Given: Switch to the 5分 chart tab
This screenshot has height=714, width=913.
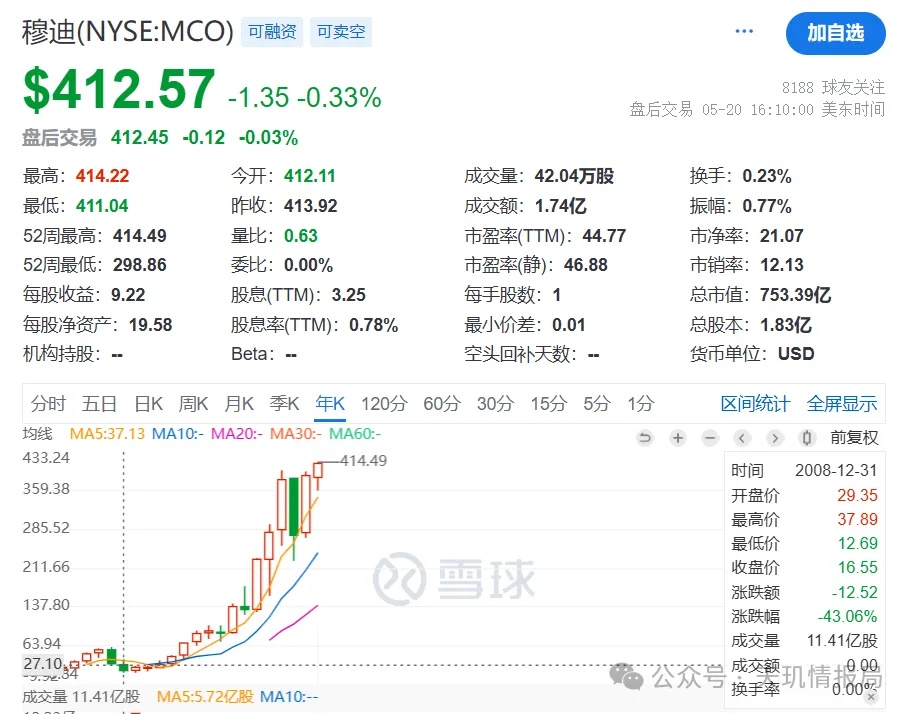Looking at the screenshot, I should (x=597, y=404).
